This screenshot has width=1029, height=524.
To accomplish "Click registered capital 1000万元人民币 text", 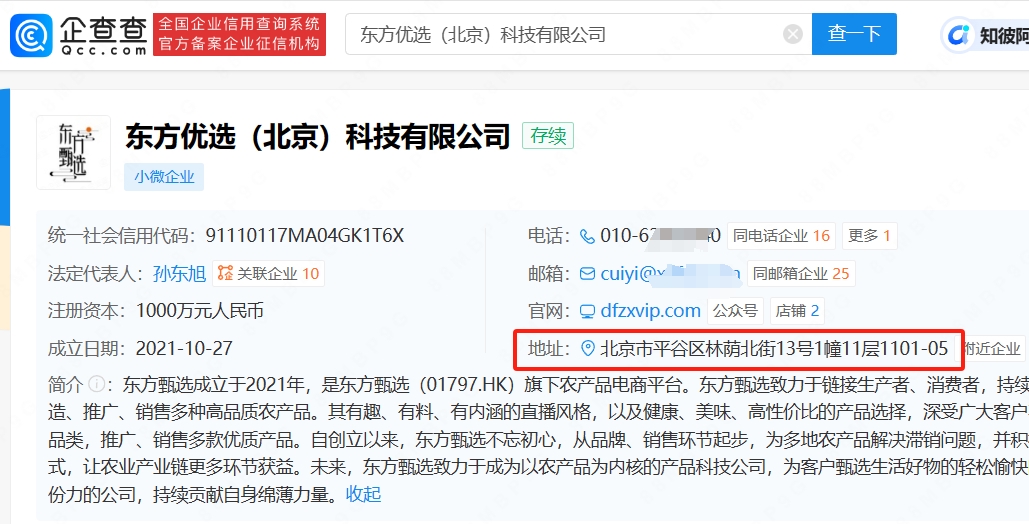I will (x=200, y=311).
